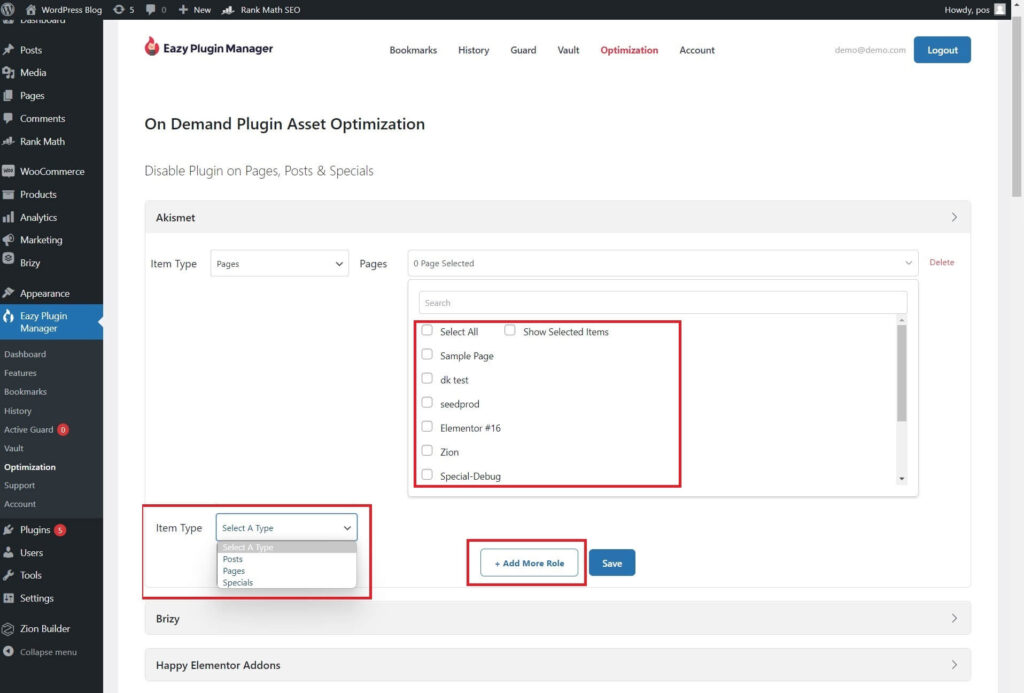Screen dimensions: 1024x693
Task: Click the Tools wrench icon
Action: point(8,575)
